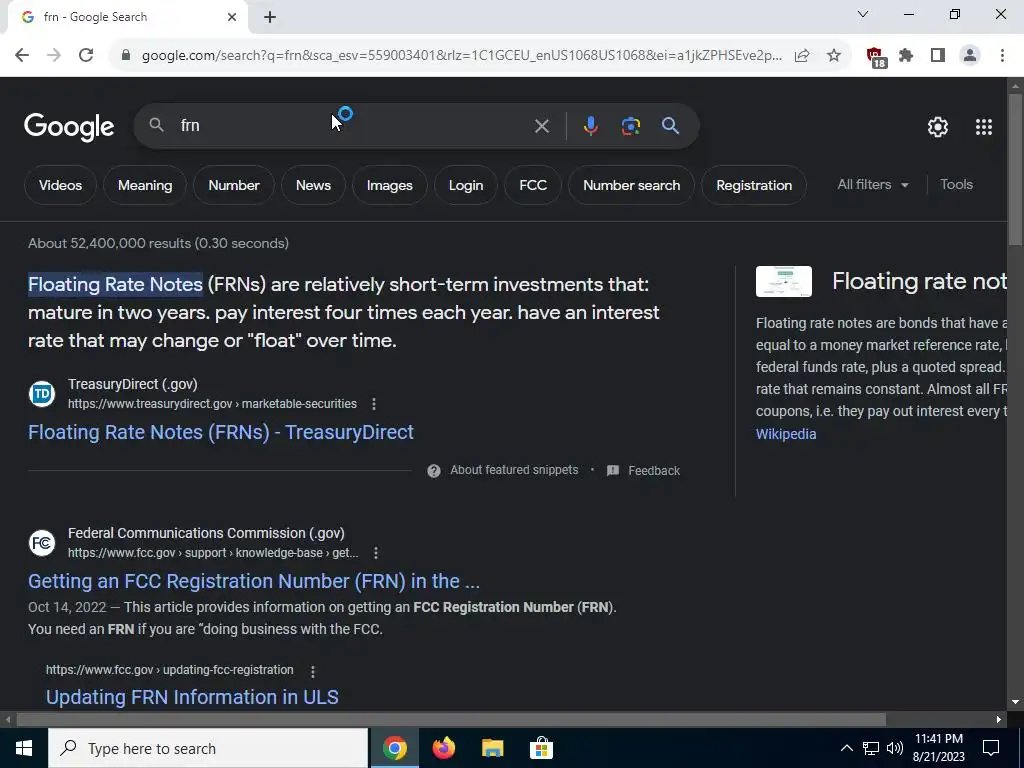Open the Windows Start menu
This screenshot has height=768, width=1024.
point(24,748)
